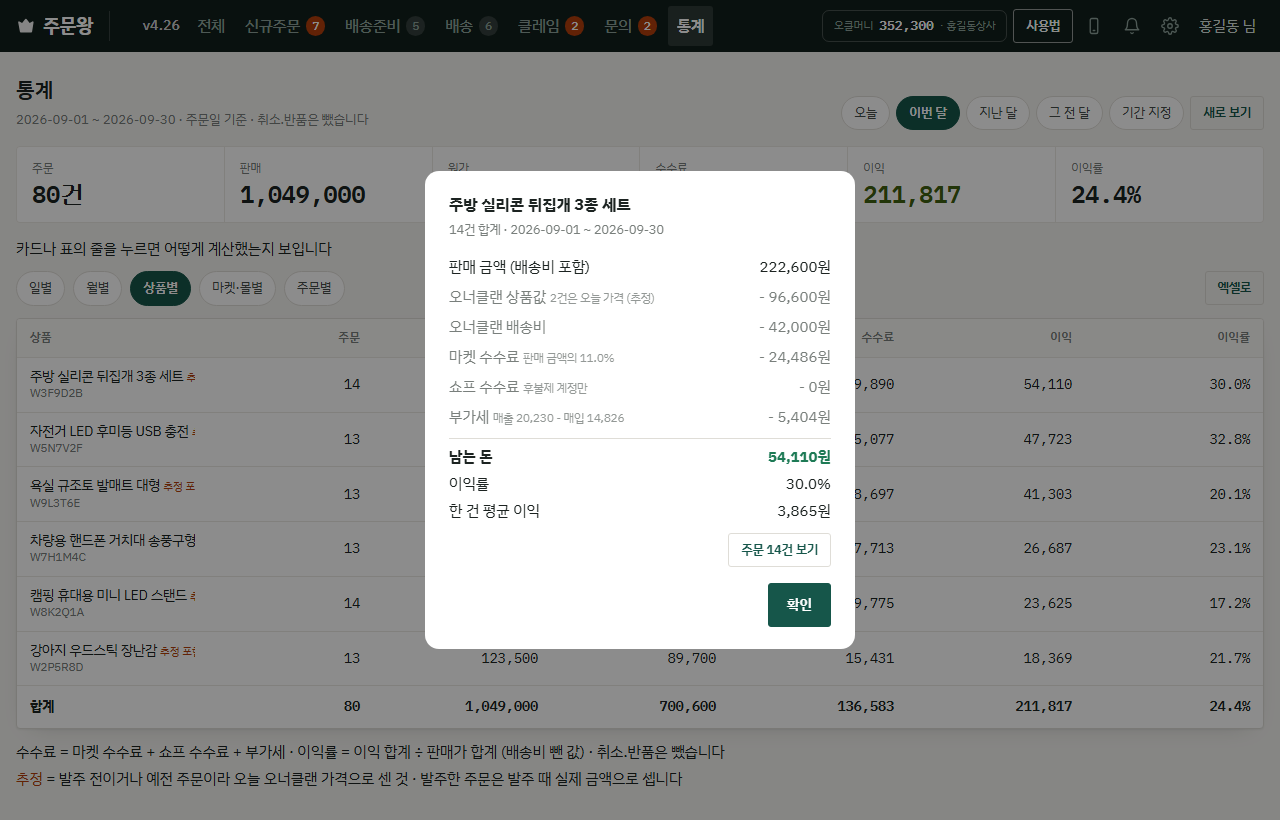Click the 판매 1,049,000 summary card

(328, 185)
